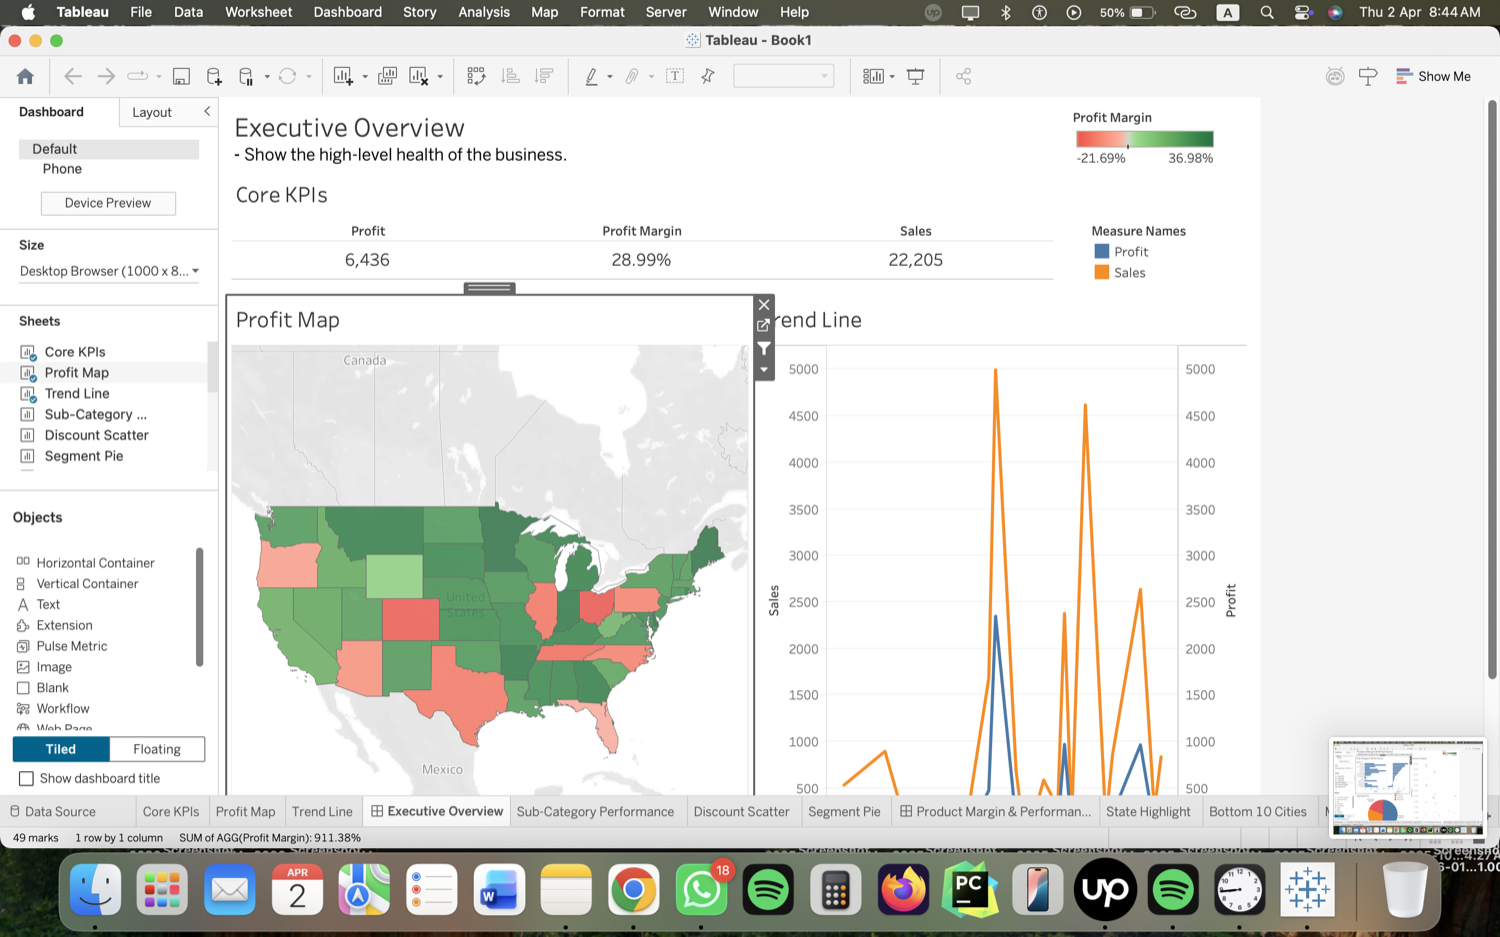This screenshot has height=937, width=1500.
Task: Open macOS Spotlight search icon
Action: [1267, 12]
